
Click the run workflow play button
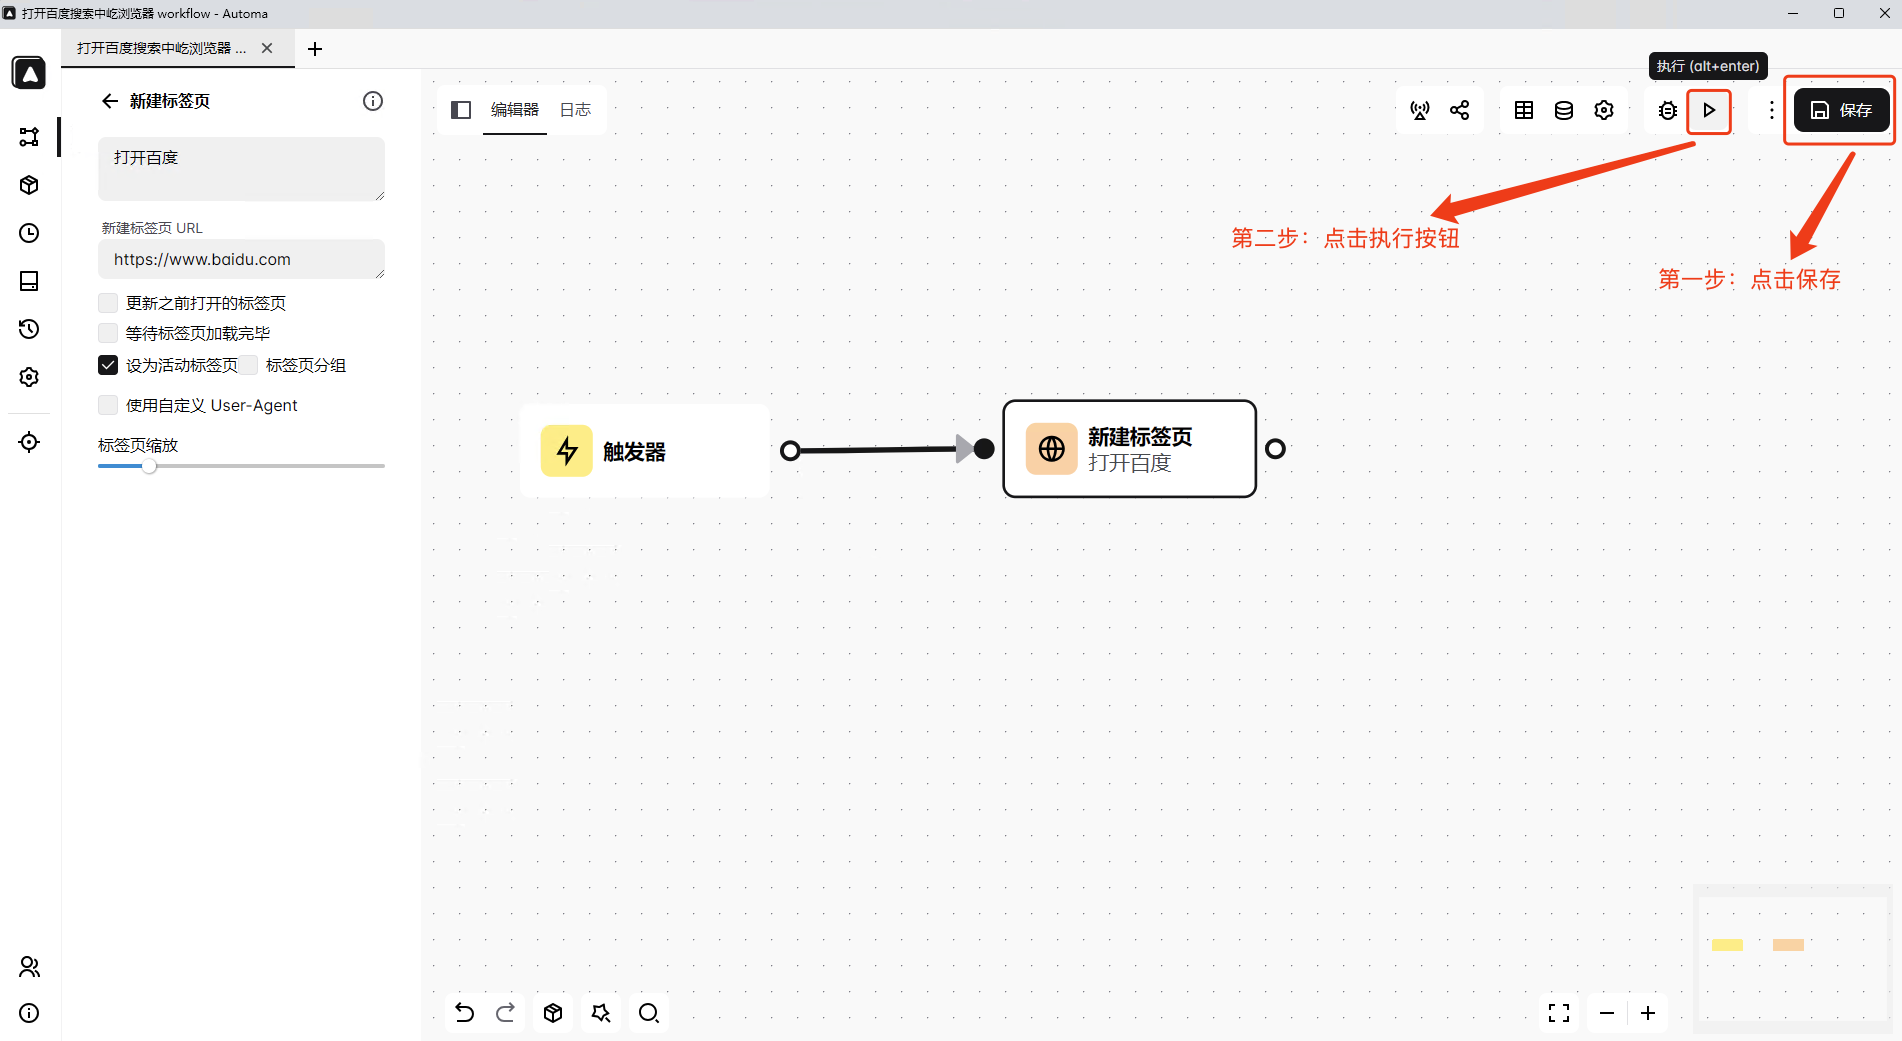pyautogui.click(x=1709, y=110)
